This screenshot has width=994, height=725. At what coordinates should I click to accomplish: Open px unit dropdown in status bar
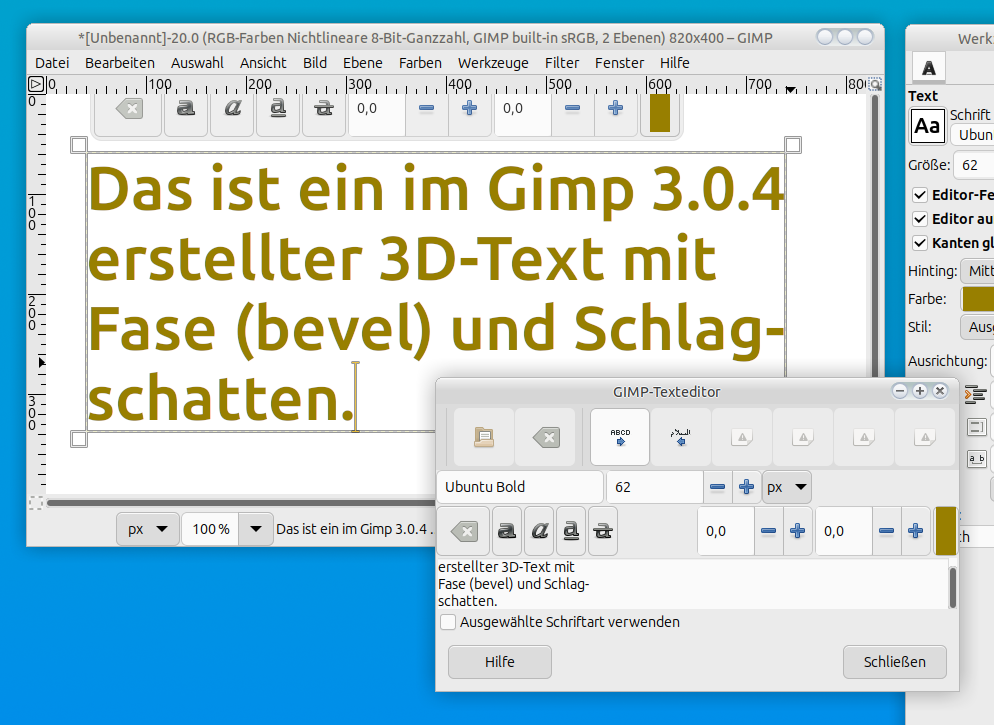click(x=147, y=529)
